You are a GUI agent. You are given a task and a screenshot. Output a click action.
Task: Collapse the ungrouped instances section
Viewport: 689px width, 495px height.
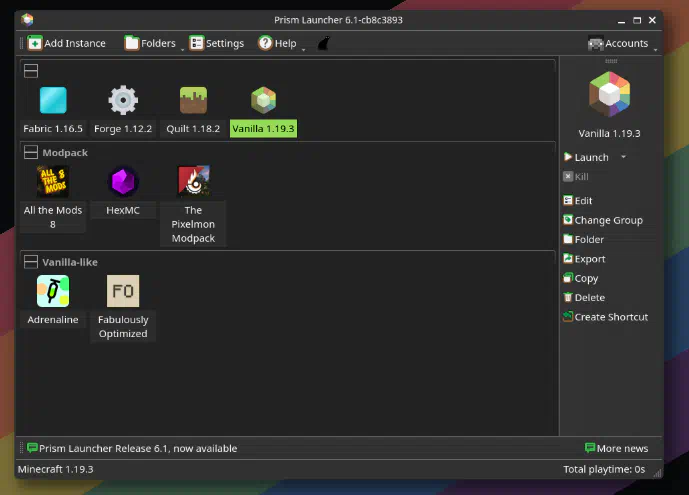pyautogui.click(x=31, y=71)
